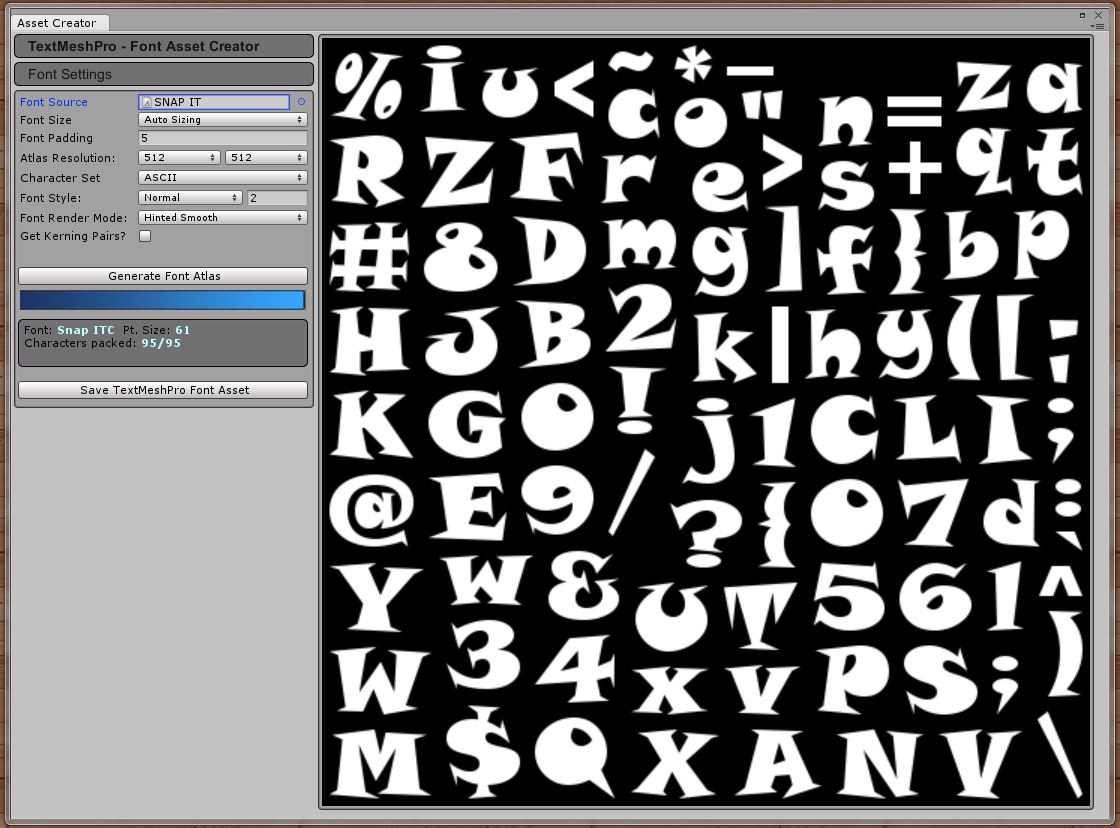The width and height of the screenshot is (1120, 828).
Task: Click the font asset icon inside SNAP IT field
Action: (146, 101)
